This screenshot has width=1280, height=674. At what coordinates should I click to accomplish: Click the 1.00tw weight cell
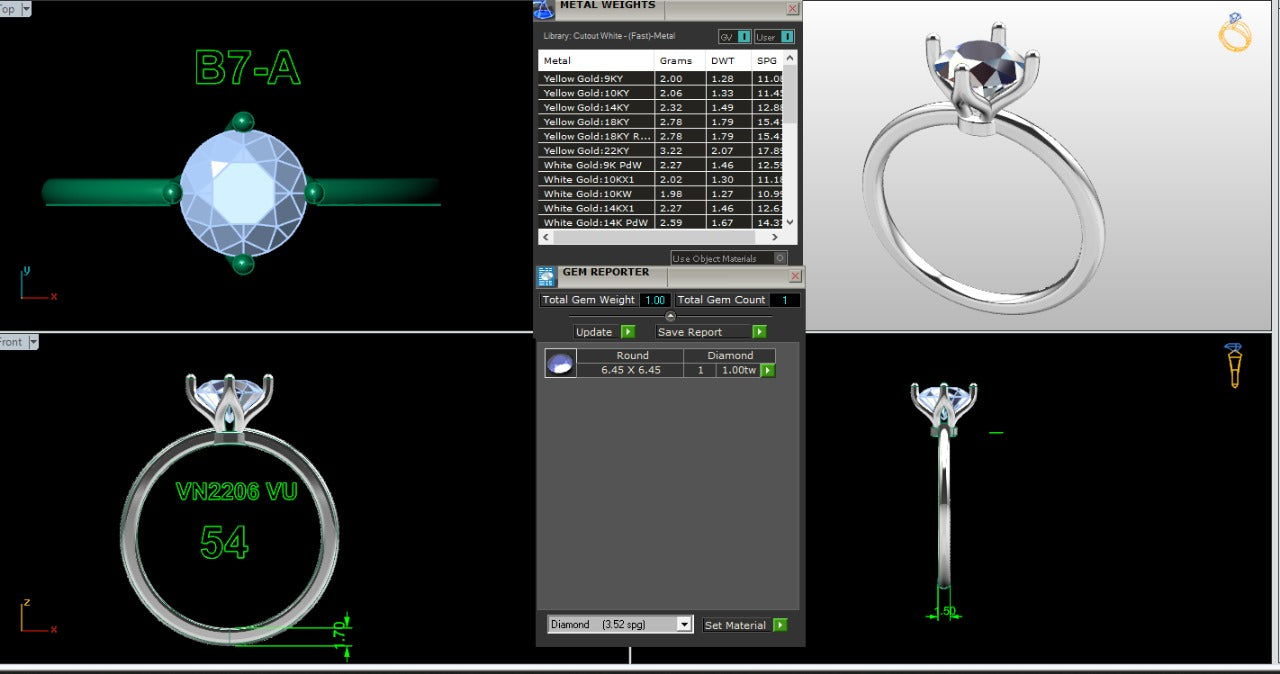point(740,370)
